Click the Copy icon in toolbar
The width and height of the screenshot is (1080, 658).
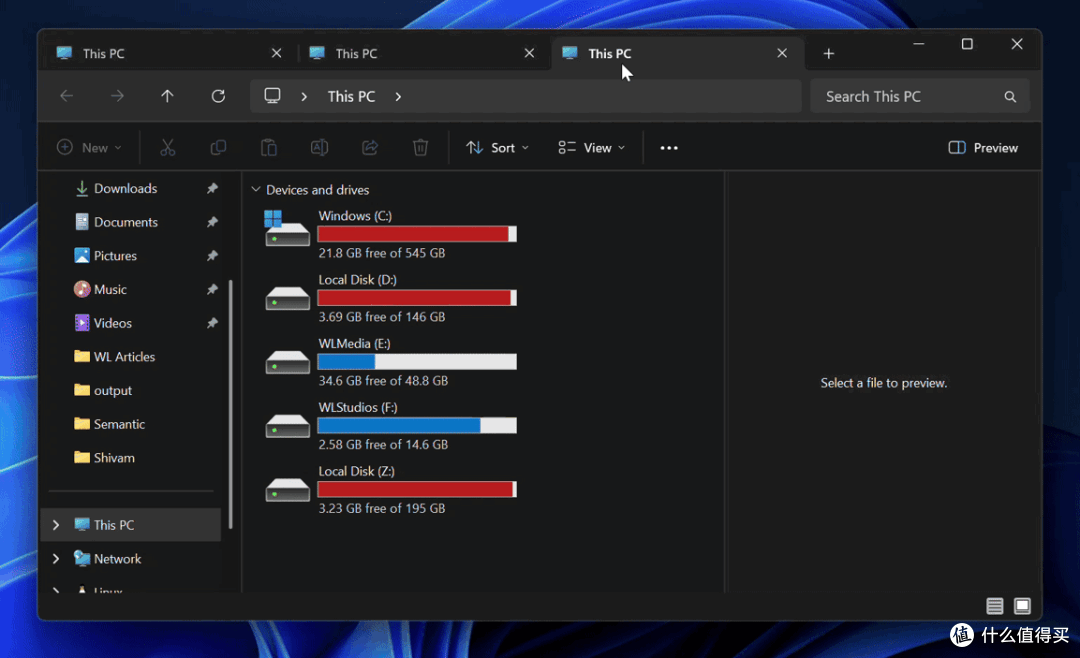(218, 147)
